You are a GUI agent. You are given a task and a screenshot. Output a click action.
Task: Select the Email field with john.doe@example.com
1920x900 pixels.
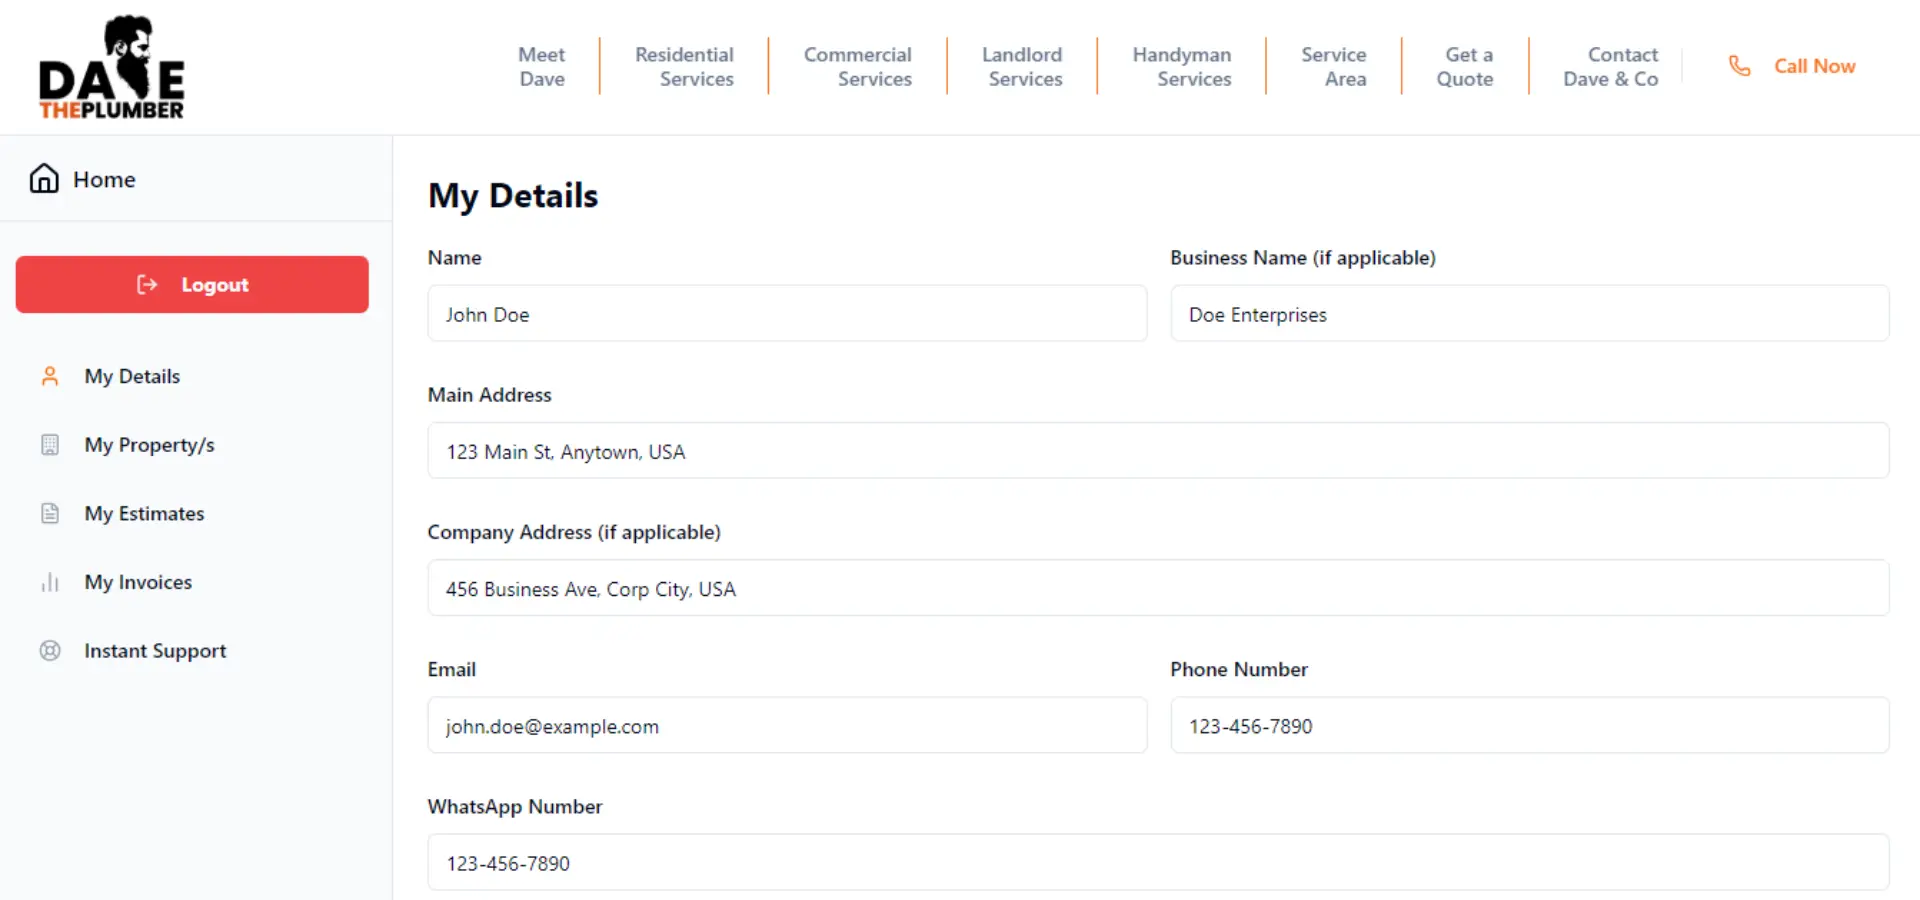(x=787, y=726)
